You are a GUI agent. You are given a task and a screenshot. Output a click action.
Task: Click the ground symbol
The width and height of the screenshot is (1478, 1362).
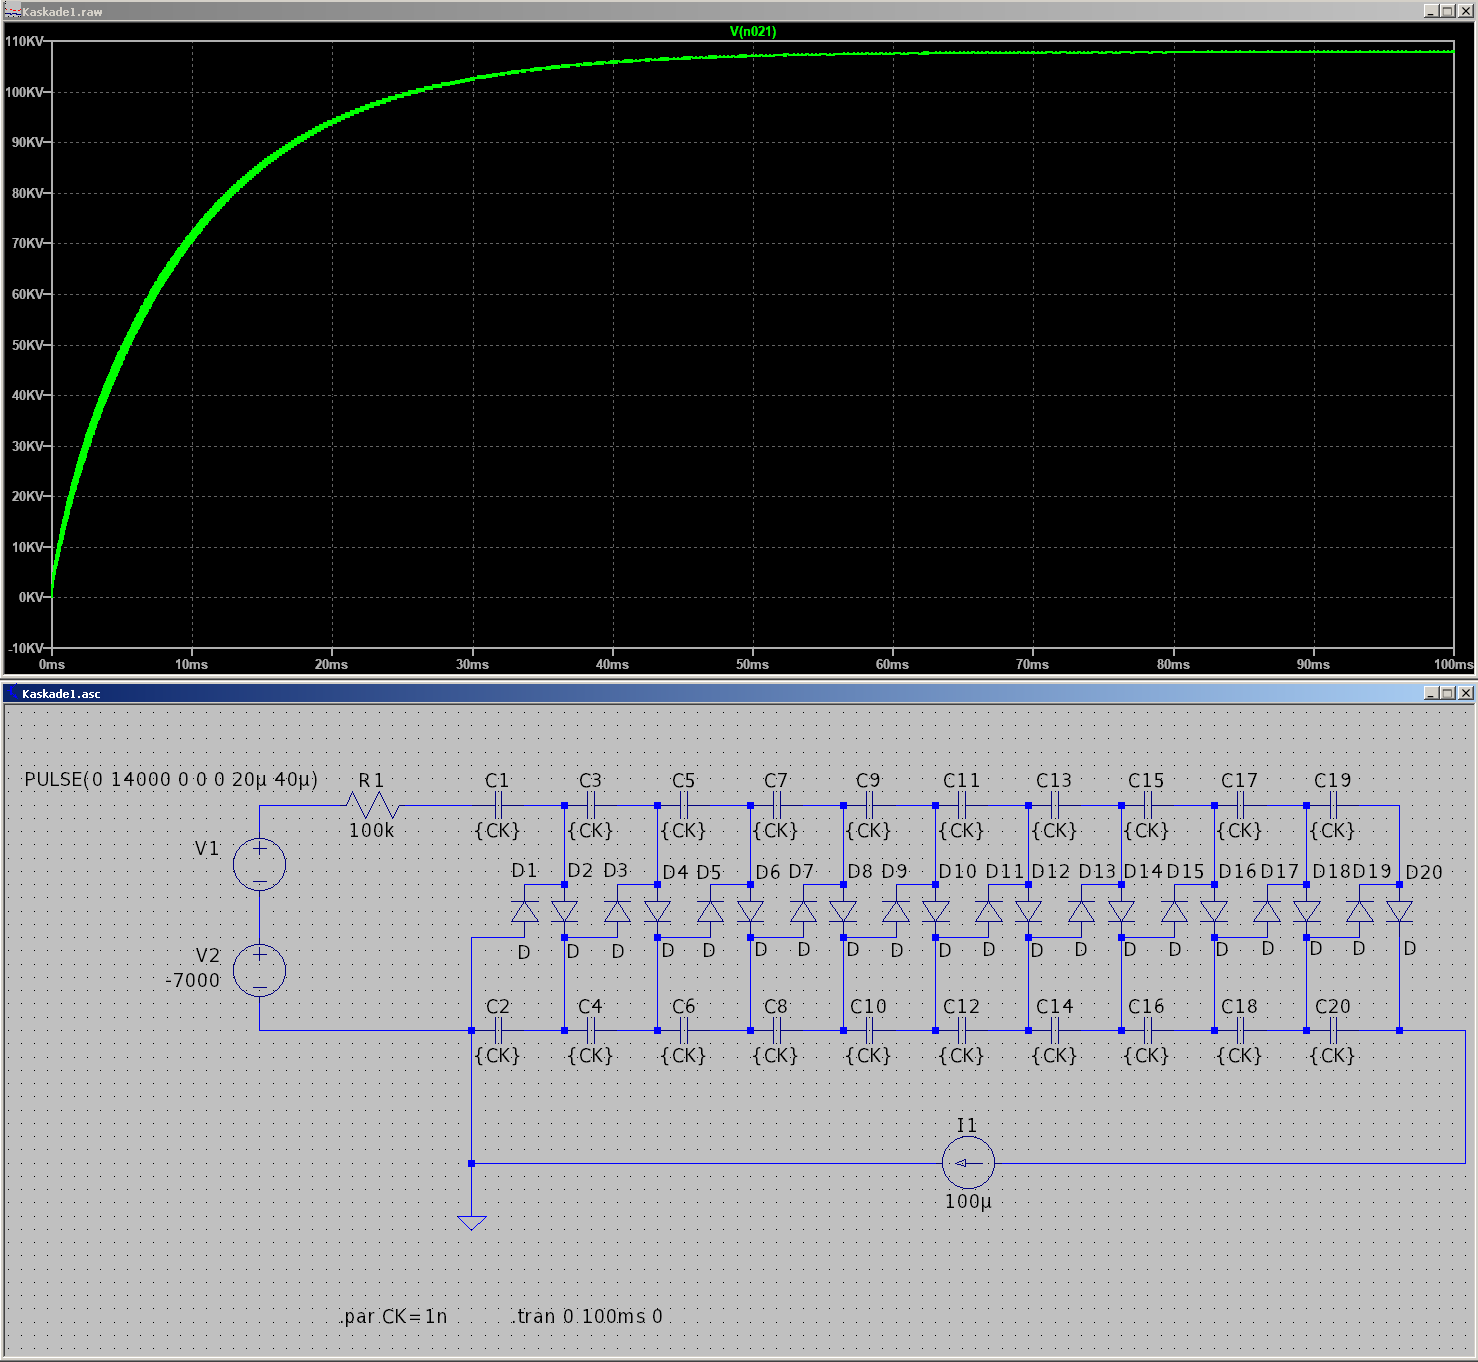471,1222
